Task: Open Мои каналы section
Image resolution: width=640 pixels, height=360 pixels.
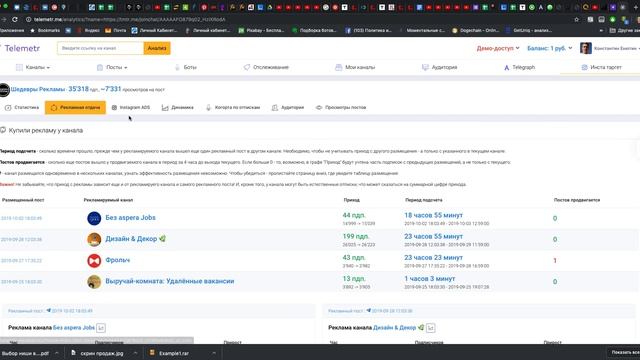Action: 355,67
